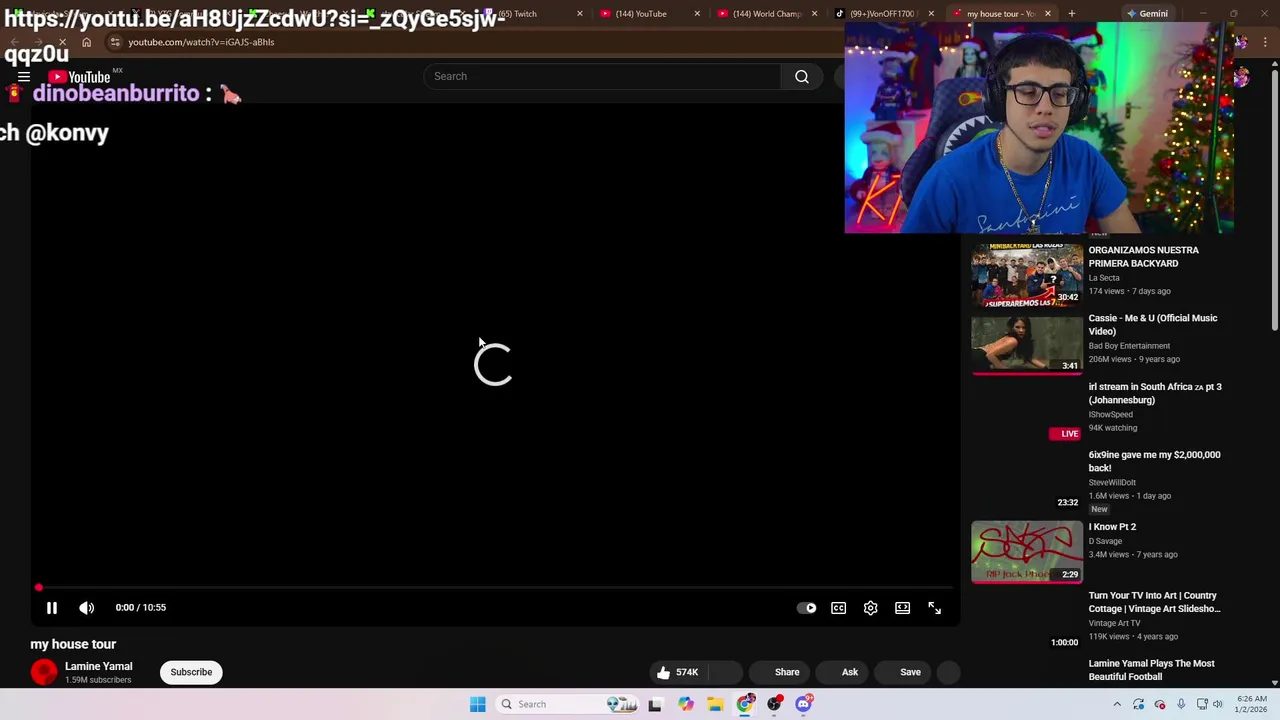
Task: Open Lamine Yamal channel avatar
Action: coord(44,672)
